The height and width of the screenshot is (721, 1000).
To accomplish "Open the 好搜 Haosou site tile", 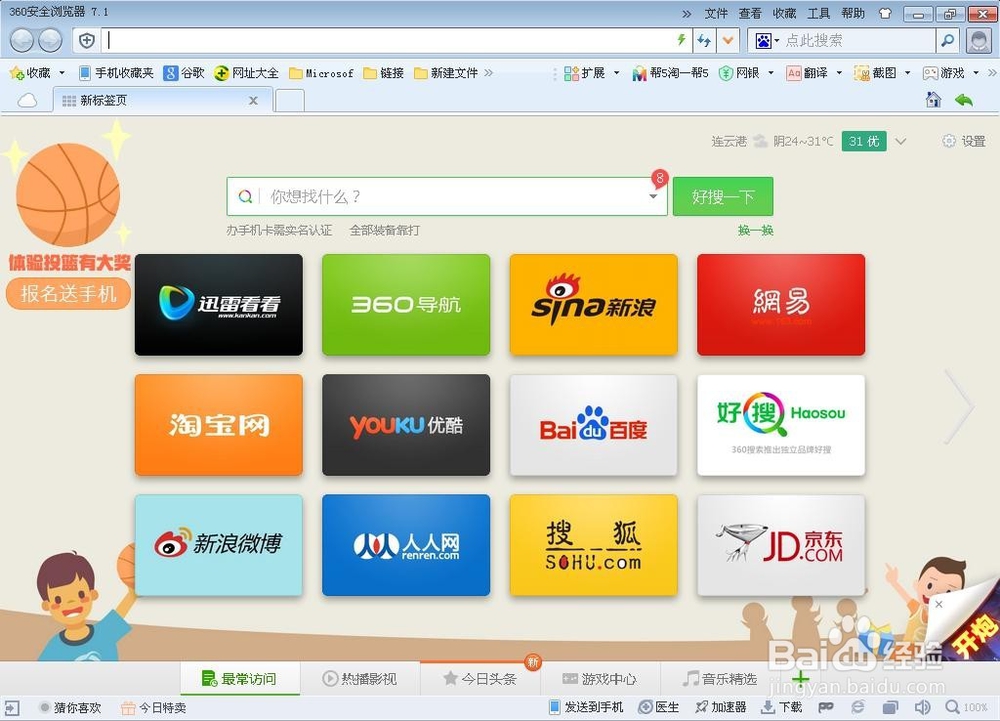I will point(781,425).
